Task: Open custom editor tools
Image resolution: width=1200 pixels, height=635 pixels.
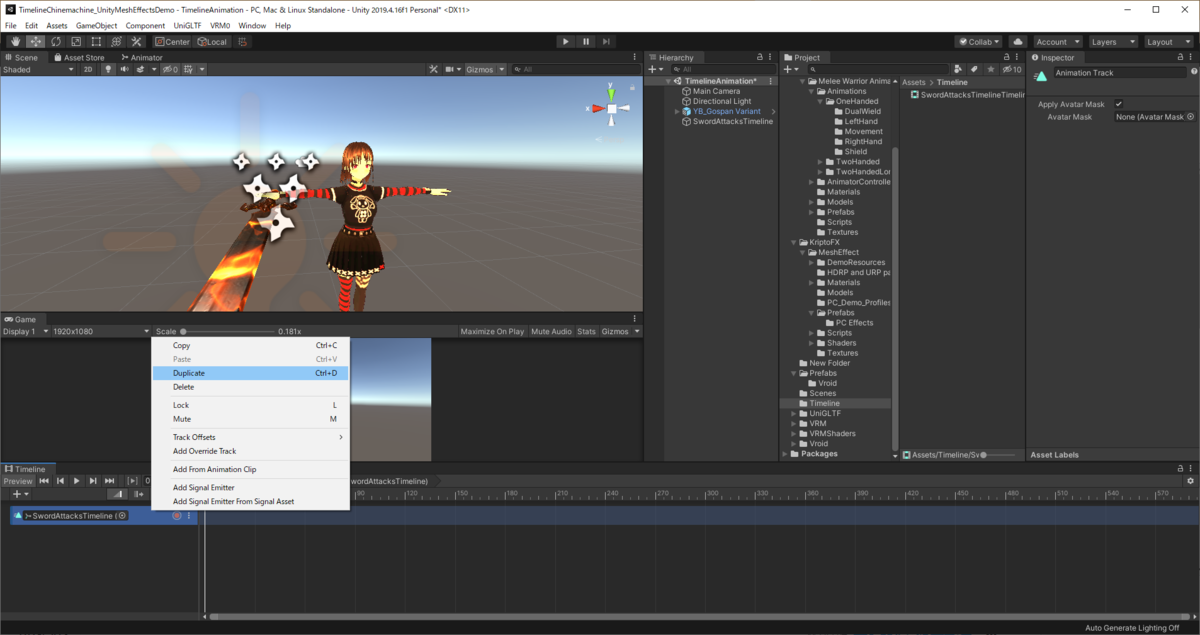Action: 136,42
